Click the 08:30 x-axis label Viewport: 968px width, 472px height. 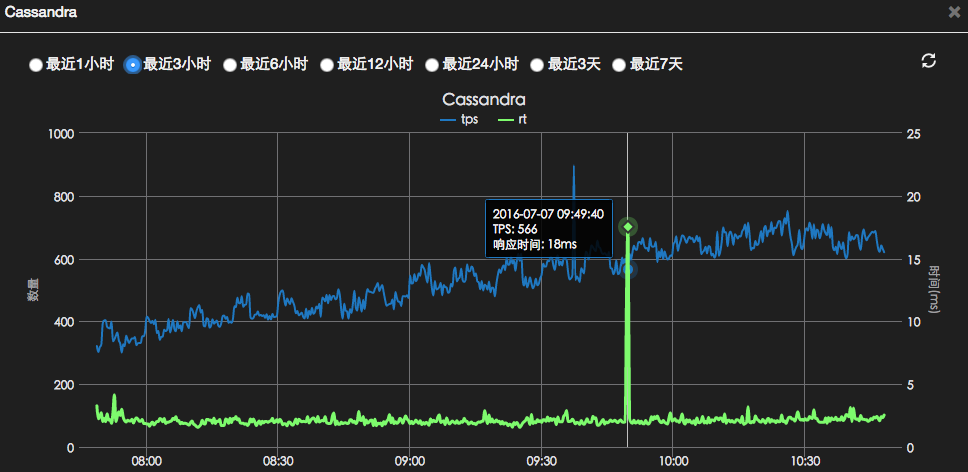[x=278, y=462]
